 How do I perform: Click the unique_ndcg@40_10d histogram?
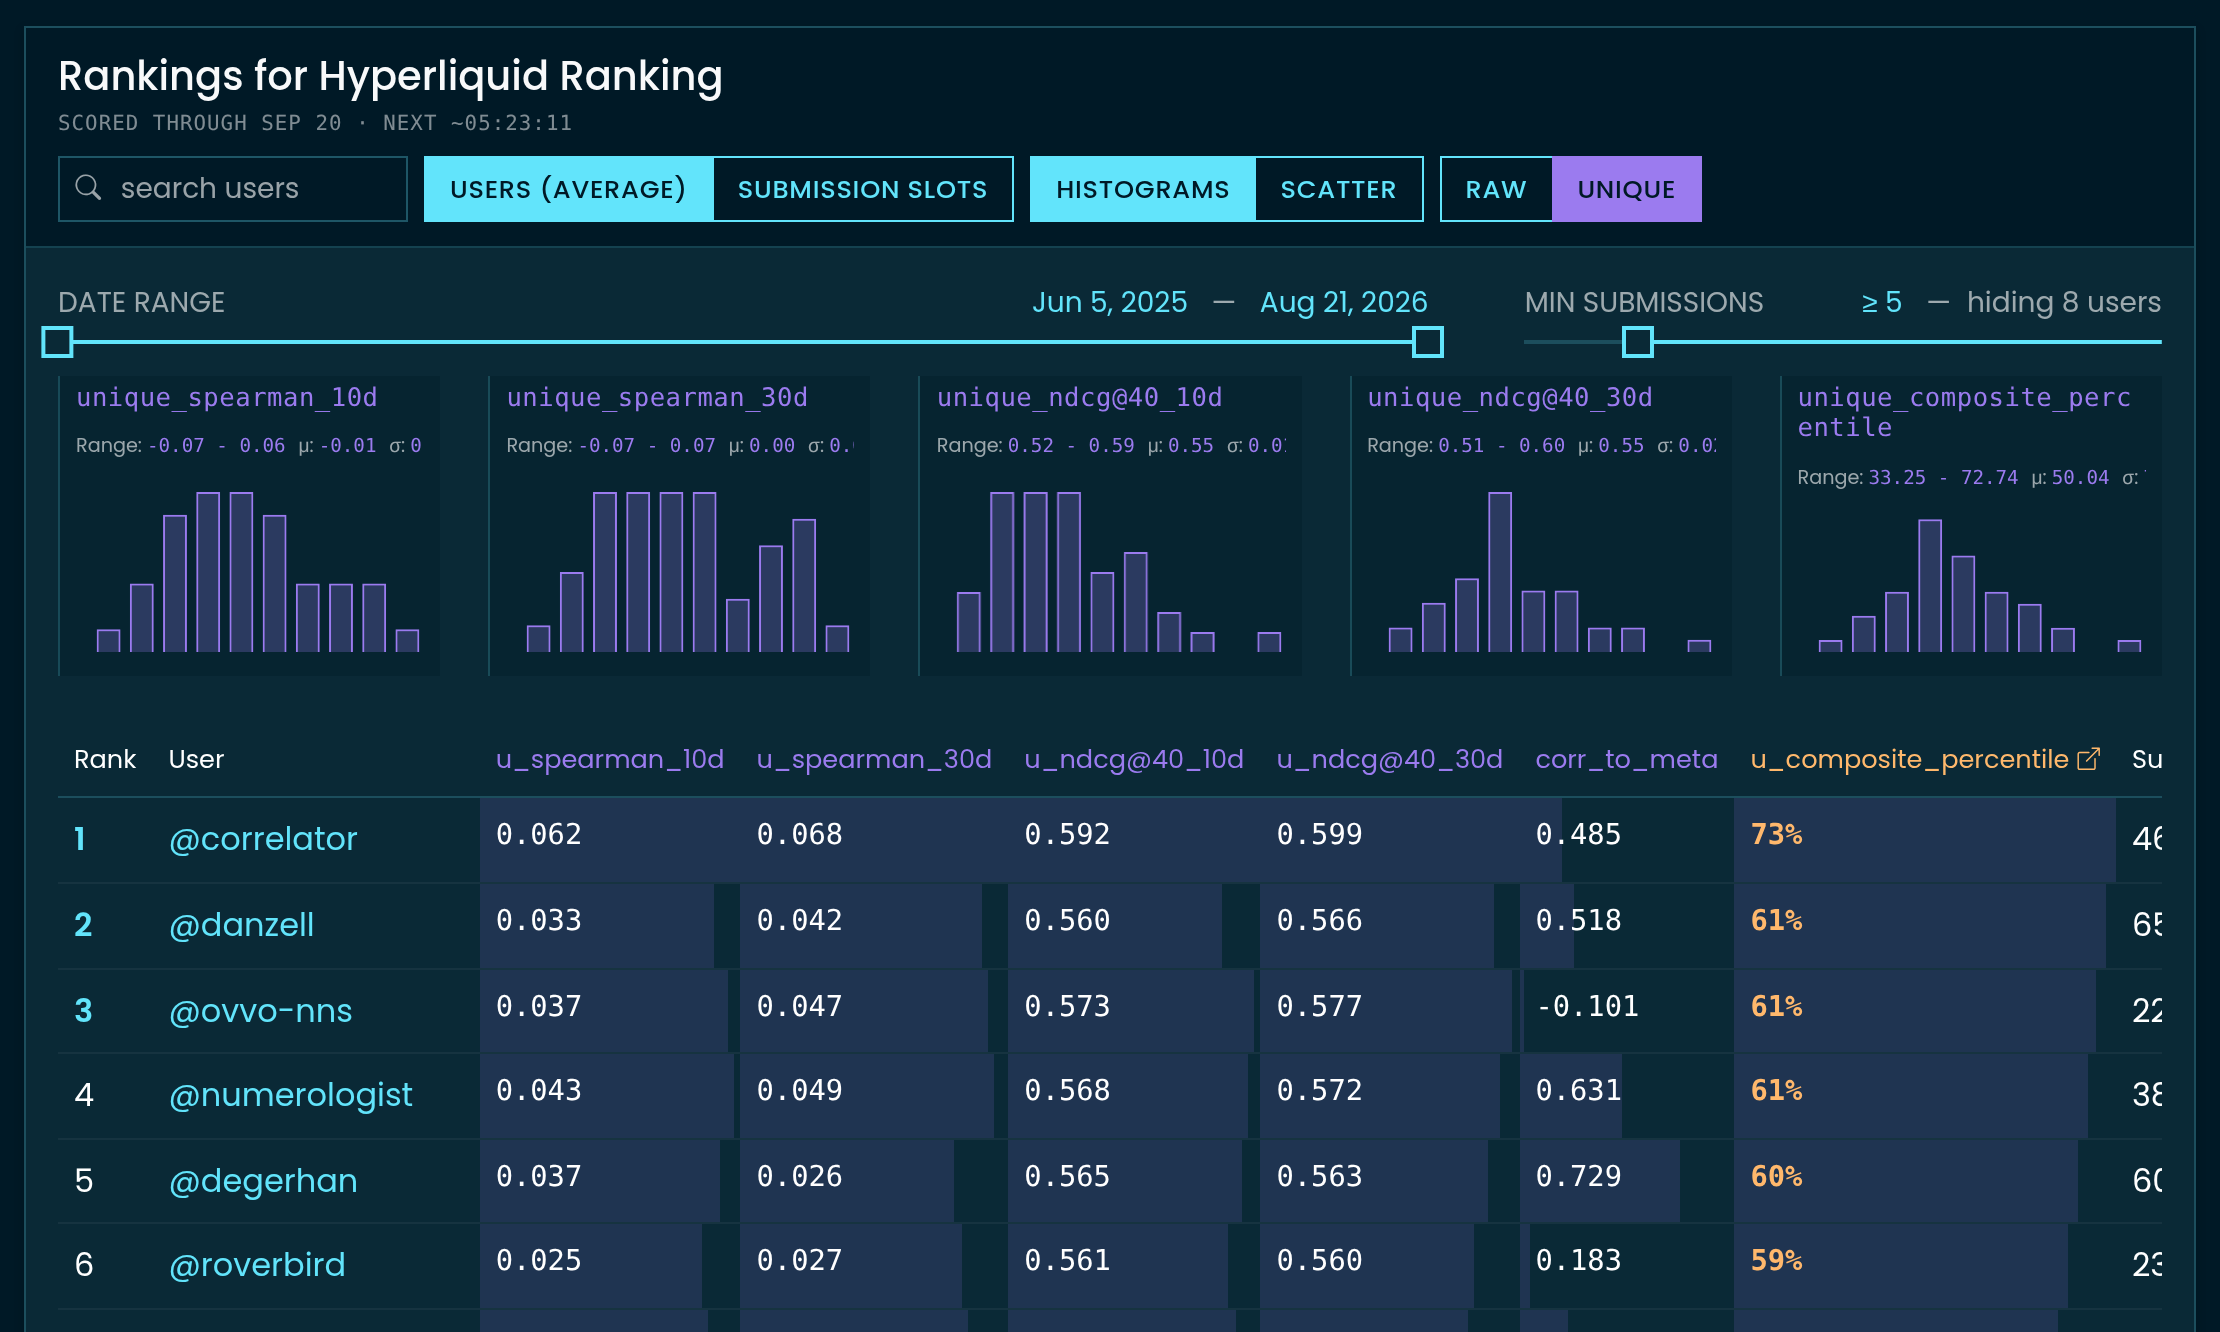coord(1110,526)
